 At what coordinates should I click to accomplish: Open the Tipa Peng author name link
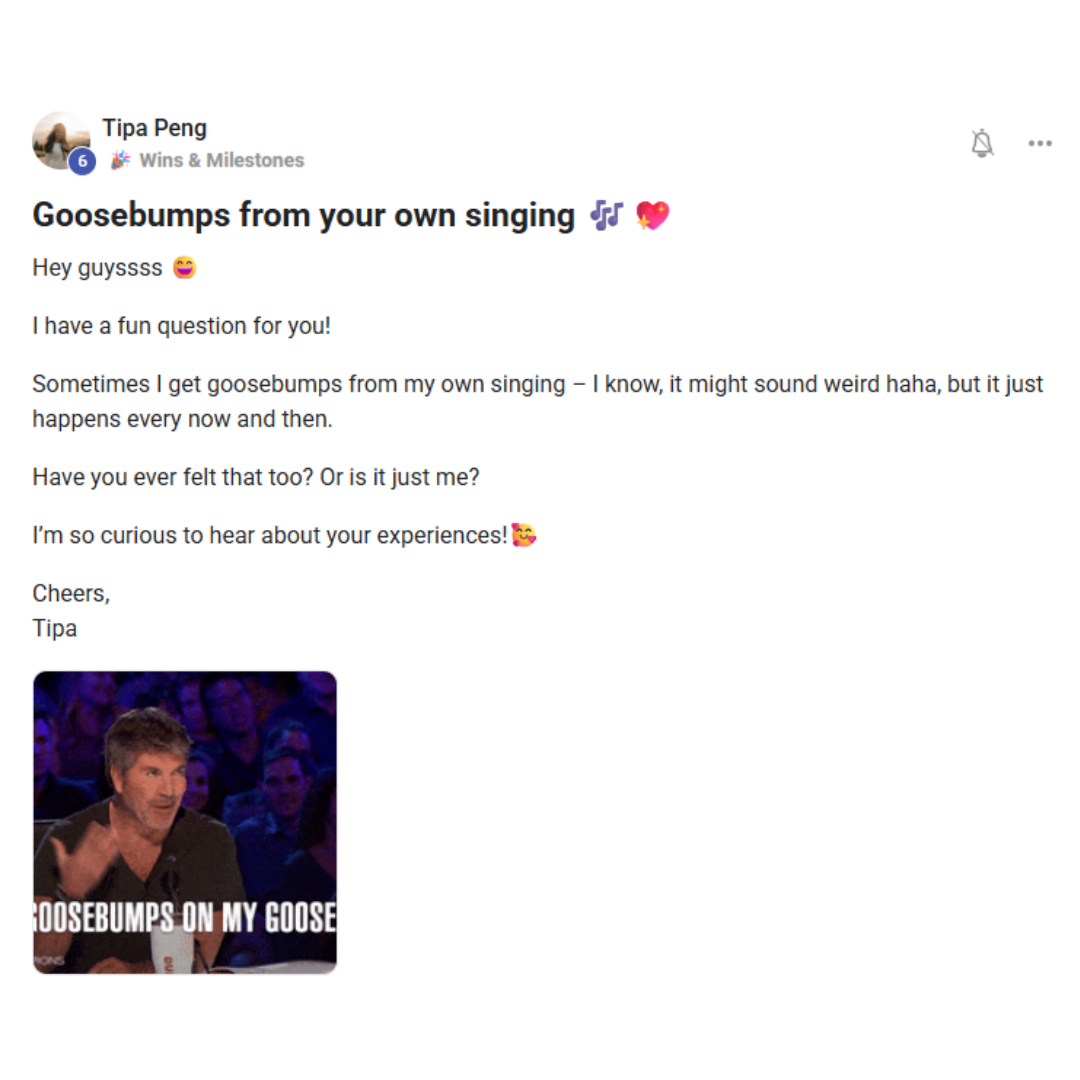154,128
